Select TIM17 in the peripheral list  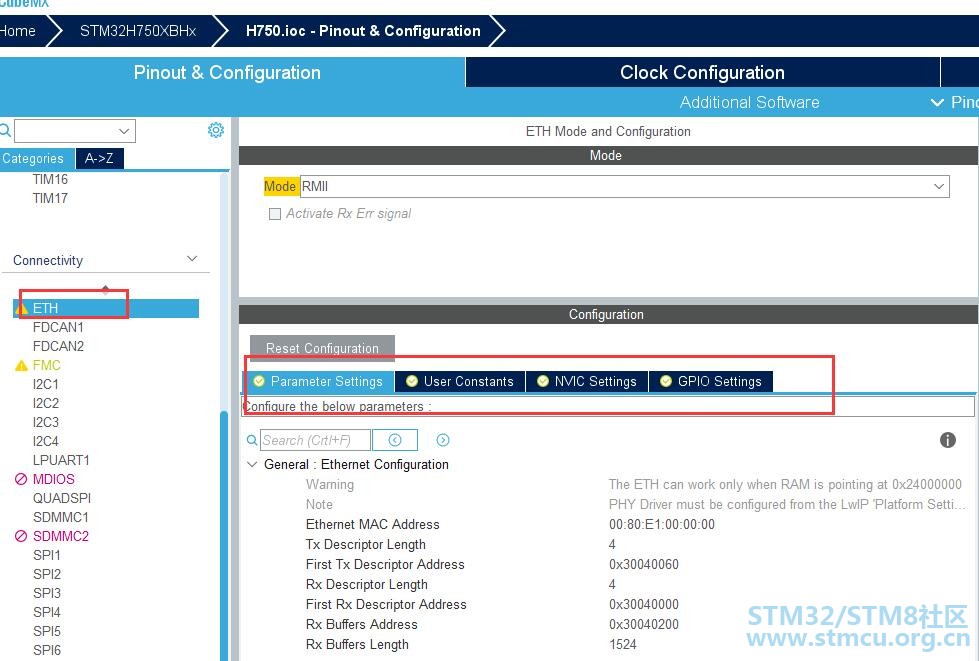click(50, 198)
